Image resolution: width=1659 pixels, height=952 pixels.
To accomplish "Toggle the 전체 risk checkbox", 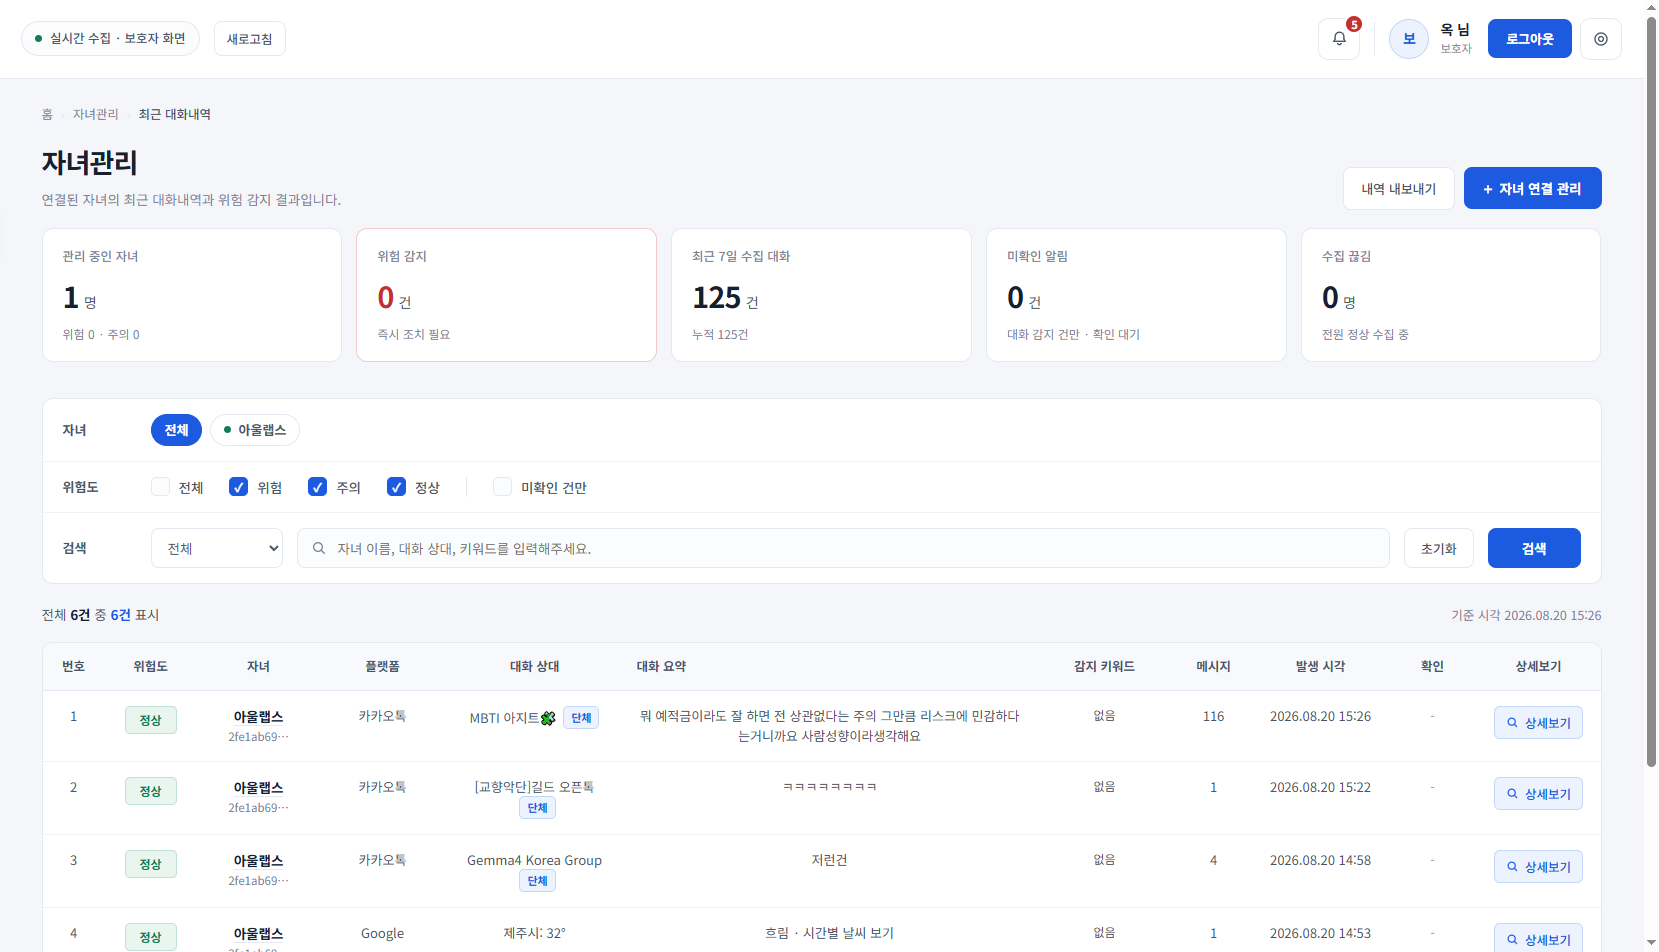I will (x=160, y=487).
